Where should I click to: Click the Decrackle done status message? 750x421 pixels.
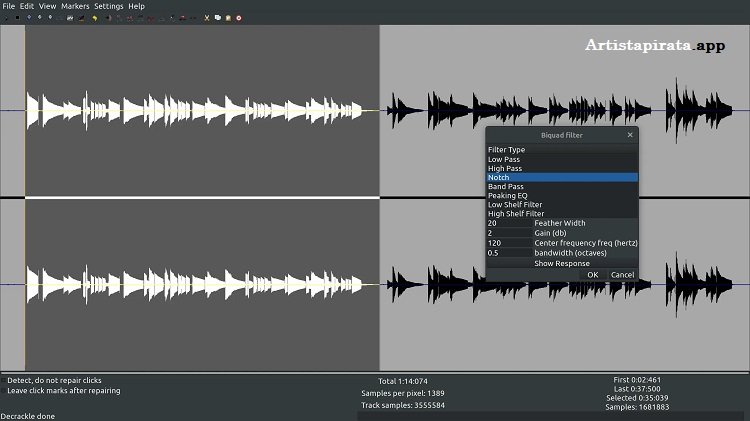(x=28, y=416)
